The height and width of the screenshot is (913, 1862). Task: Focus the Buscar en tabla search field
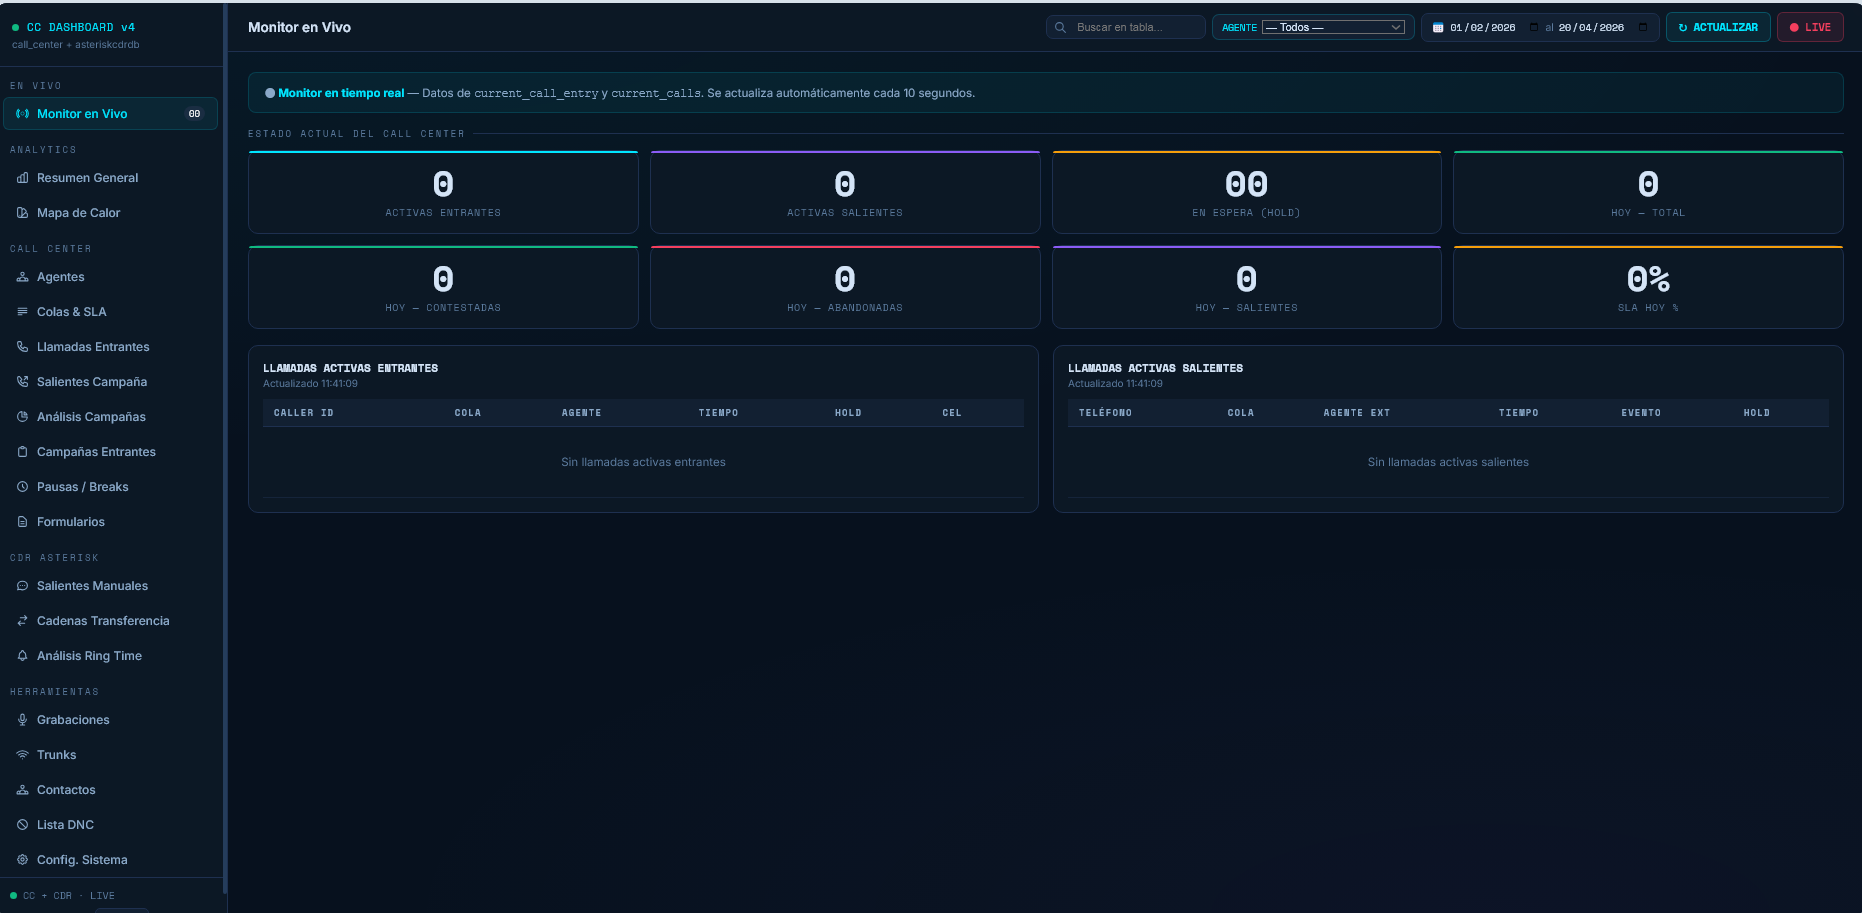pyautogui.click(x=1135, y=27)
